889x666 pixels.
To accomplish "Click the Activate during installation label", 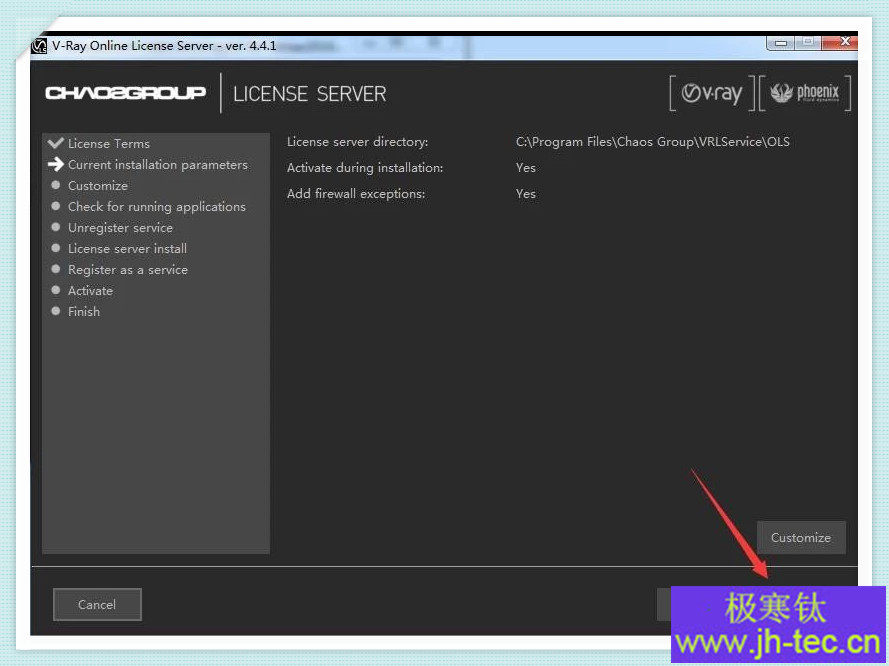I will pyautogui.click(x=365, y=168).
